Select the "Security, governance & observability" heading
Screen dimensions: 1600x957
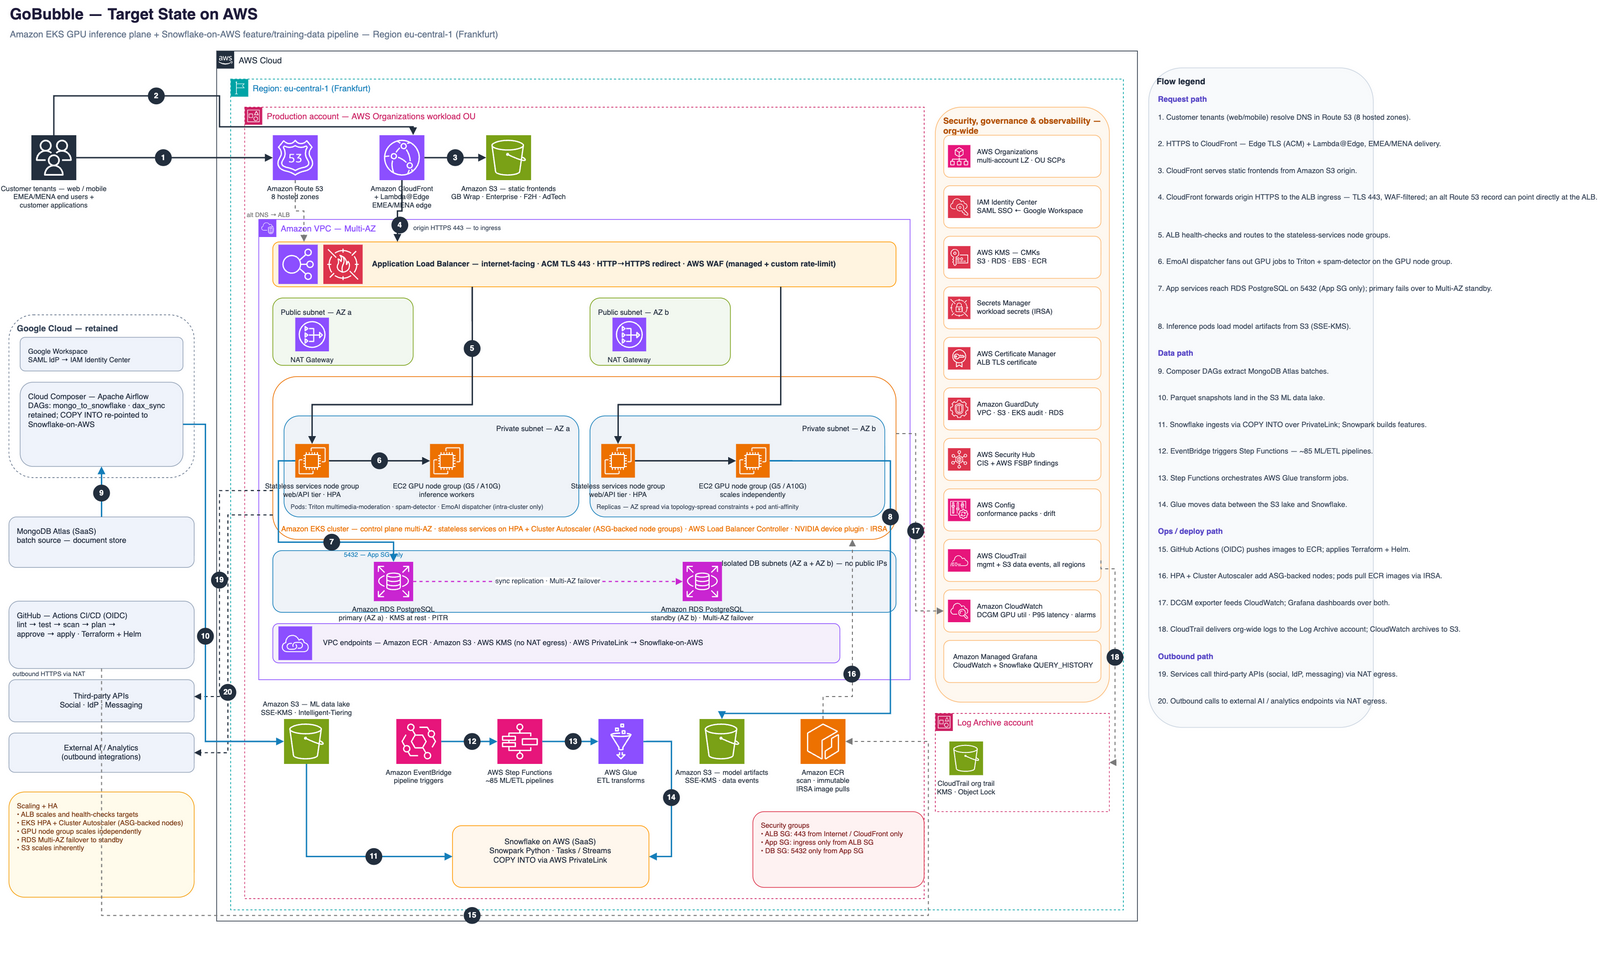pos(1021,125)
